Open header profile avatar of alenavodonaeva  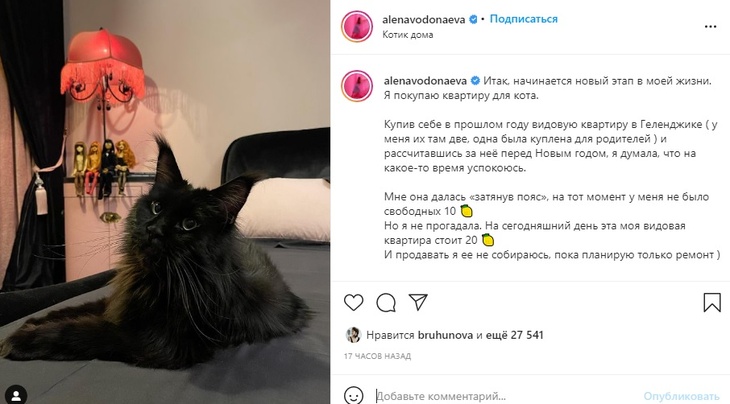[x=357, y=27]
